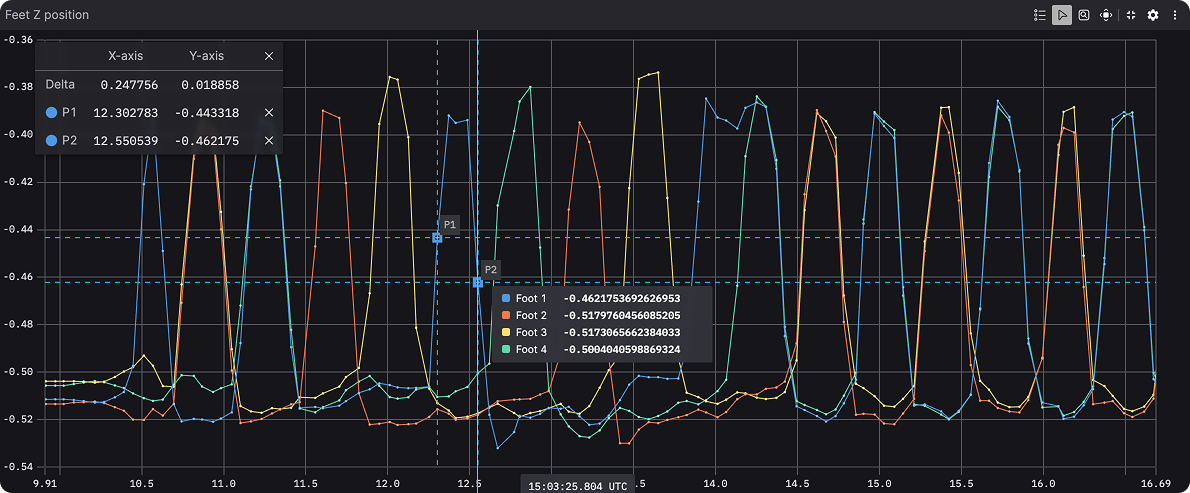The image size is (1190, 493).
Task: Select the pan move tool
Action: coord(1106,15)
